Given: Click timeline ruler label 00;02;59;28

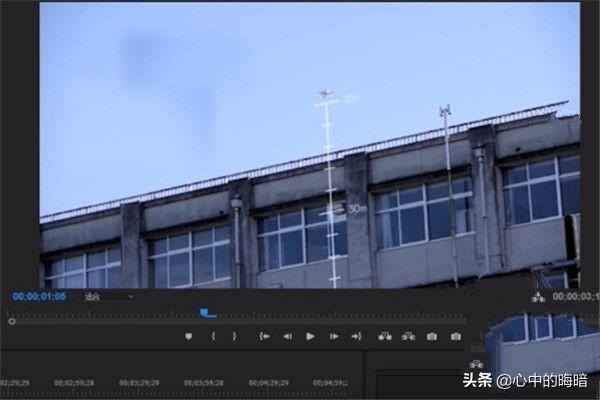Looking at the screenshot, I should (74, 383).
